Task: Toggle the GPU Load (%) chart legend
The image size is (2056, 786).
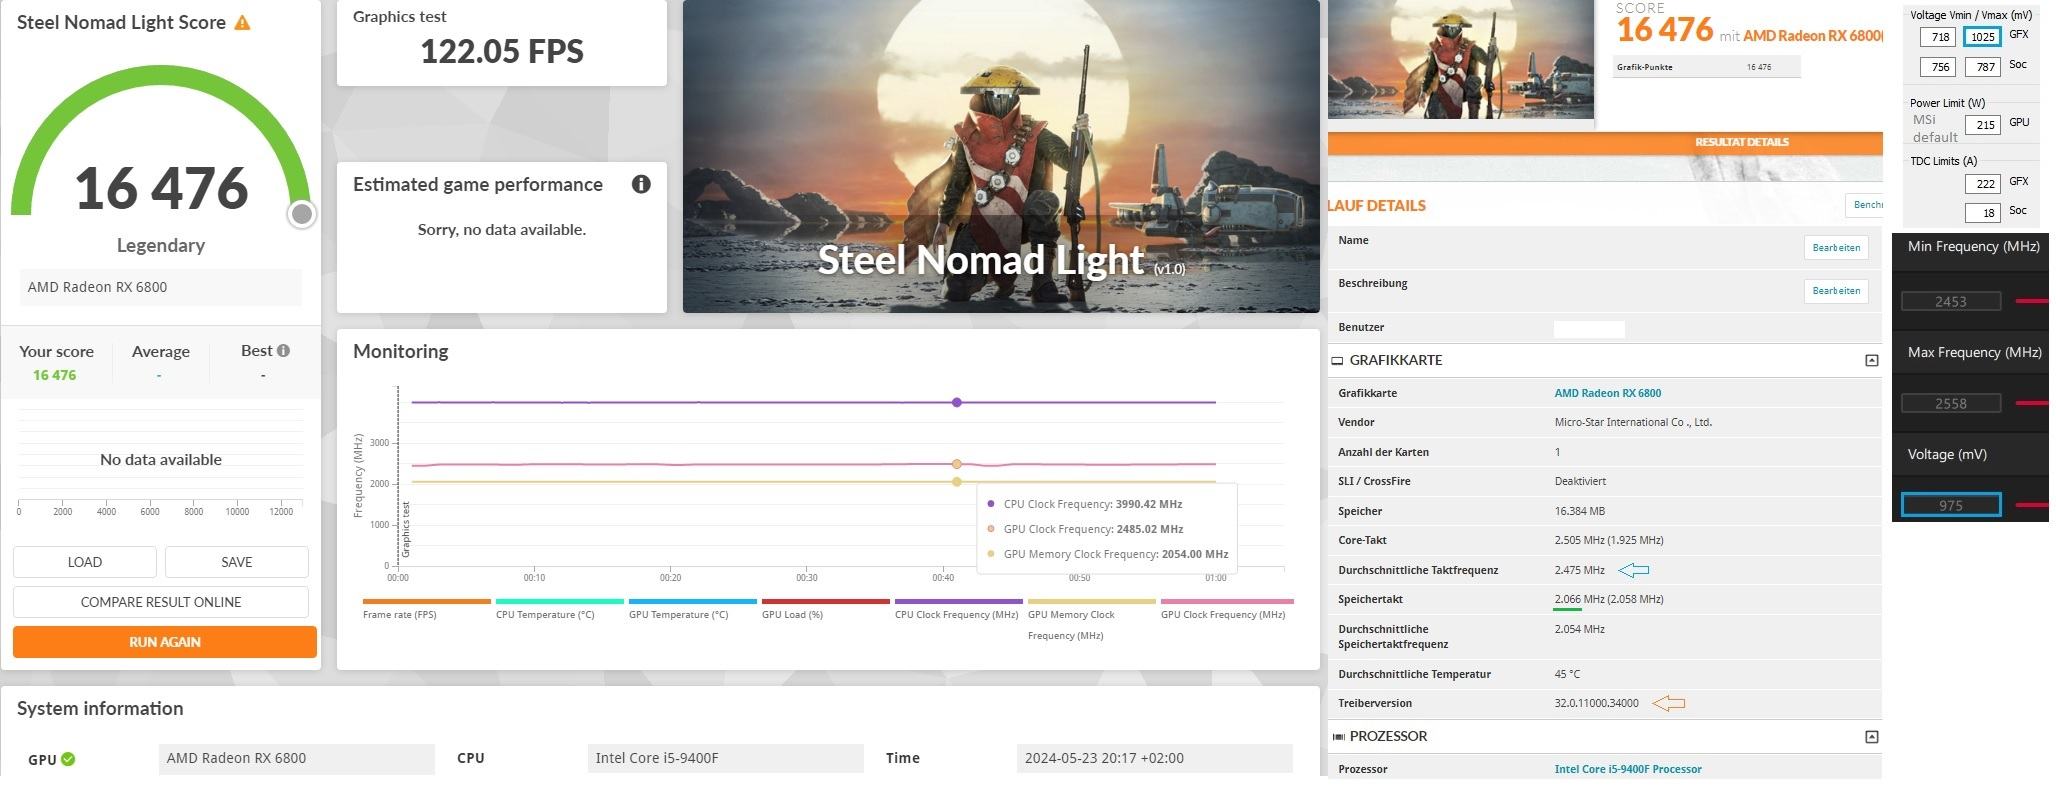Action: 826,608
